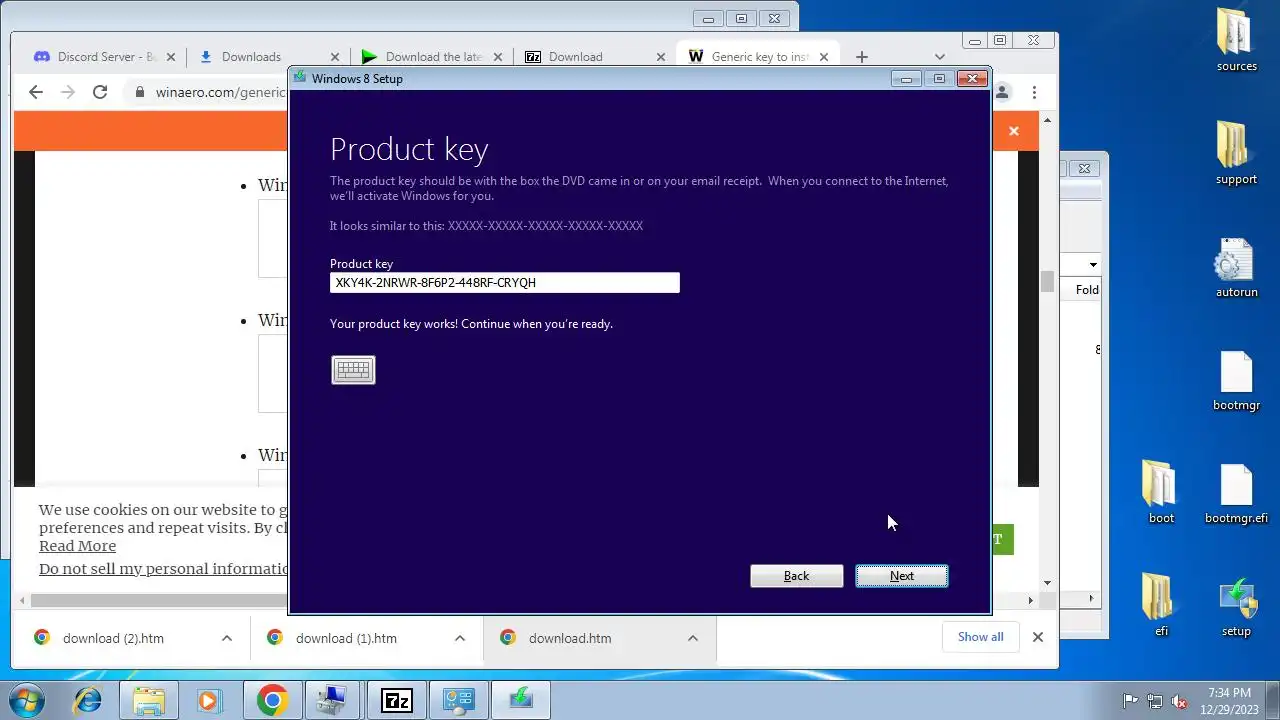Open the Action Center flag icon

(1131, 701)
